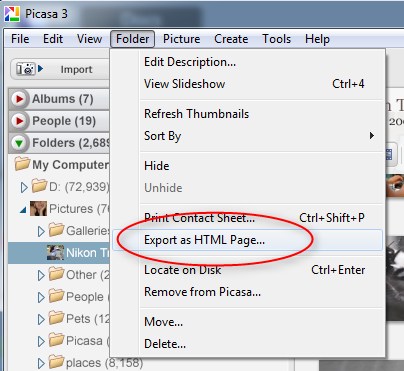Select the Pictures tree row label
The width and height of the screenshot is (404, 371).
pyautogui.click(x=79, y=209)
